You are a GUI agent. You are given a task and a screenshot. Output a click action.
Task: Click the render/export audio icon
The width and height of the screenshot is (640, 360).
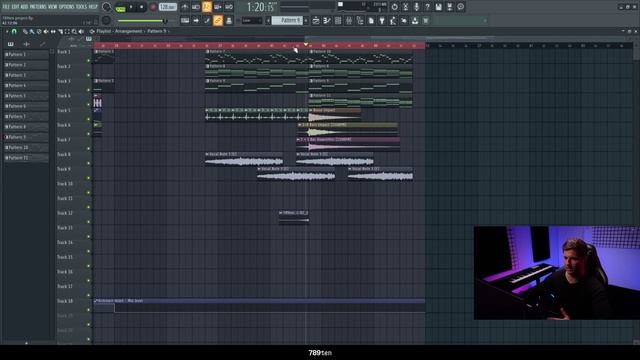point(449,7)
